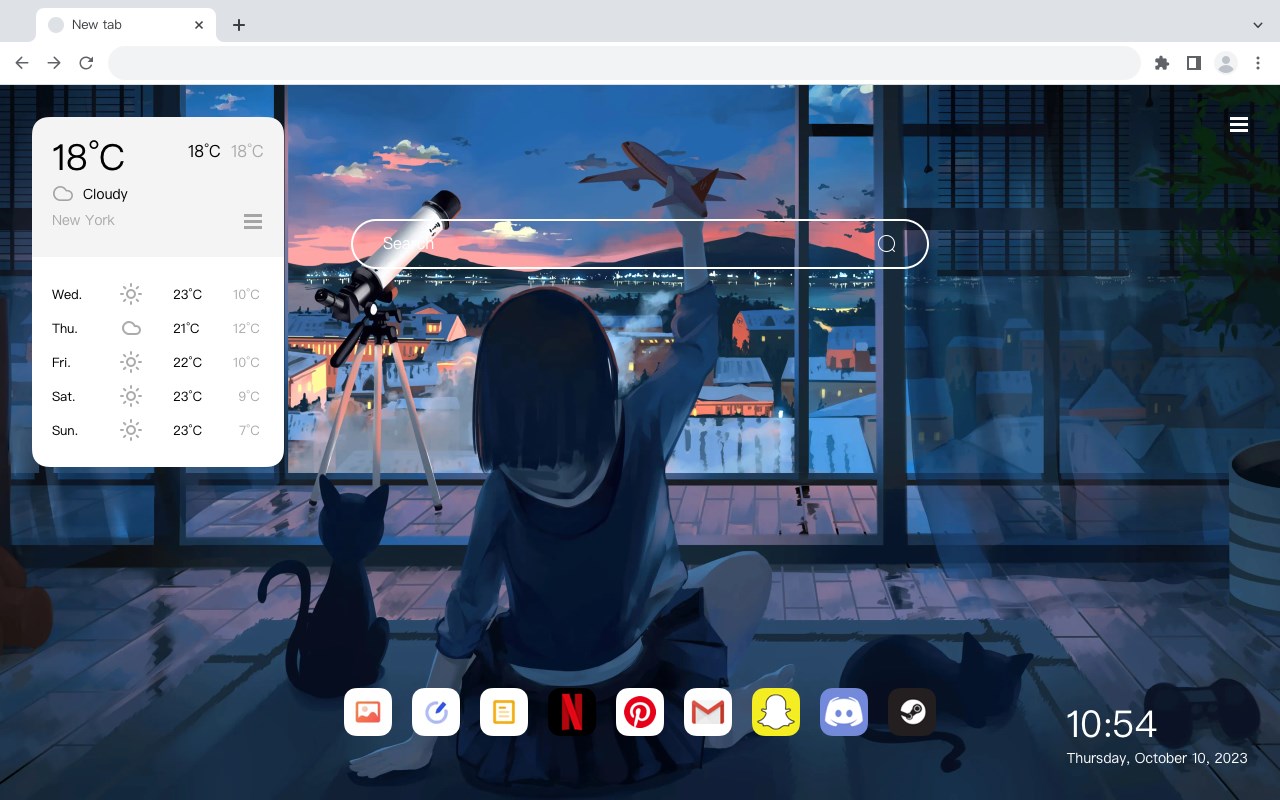Click Saturday's 9°C low temperature
This screenshot has height=800, width=1280.
tap(249, 396)
